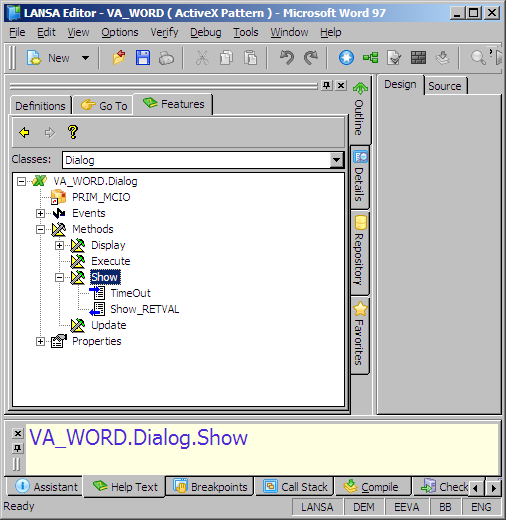The image size is (506, 520).
Task: Open the Compile tab
Action: point(373,487)
